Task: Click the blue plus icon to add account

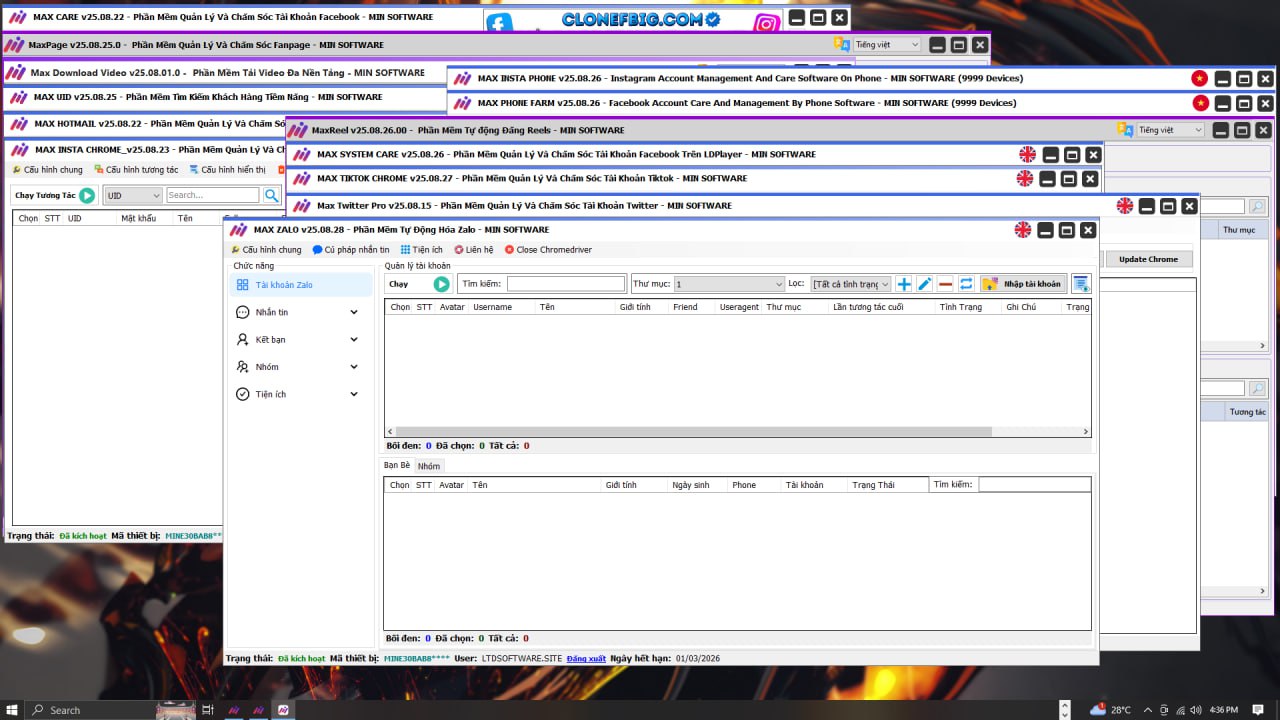Action: point(903,283)
